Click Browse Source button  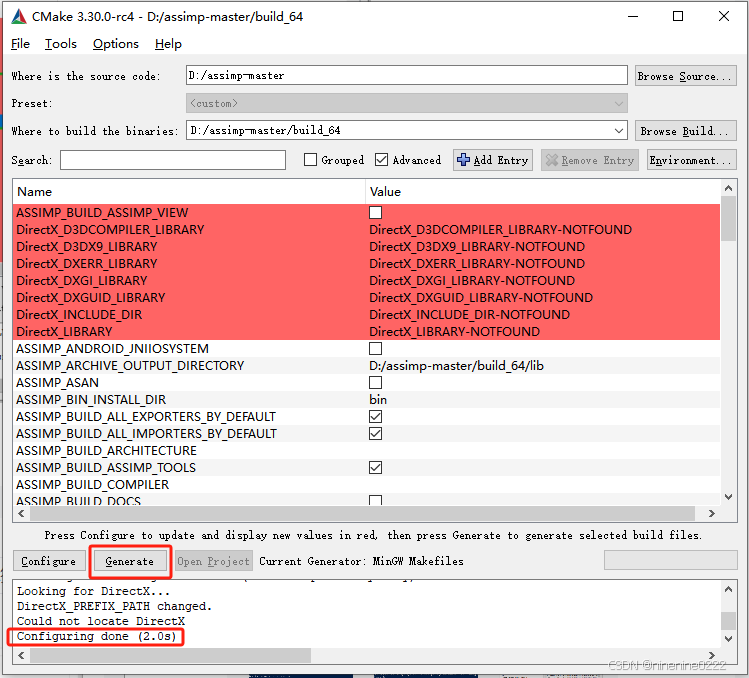685,76
